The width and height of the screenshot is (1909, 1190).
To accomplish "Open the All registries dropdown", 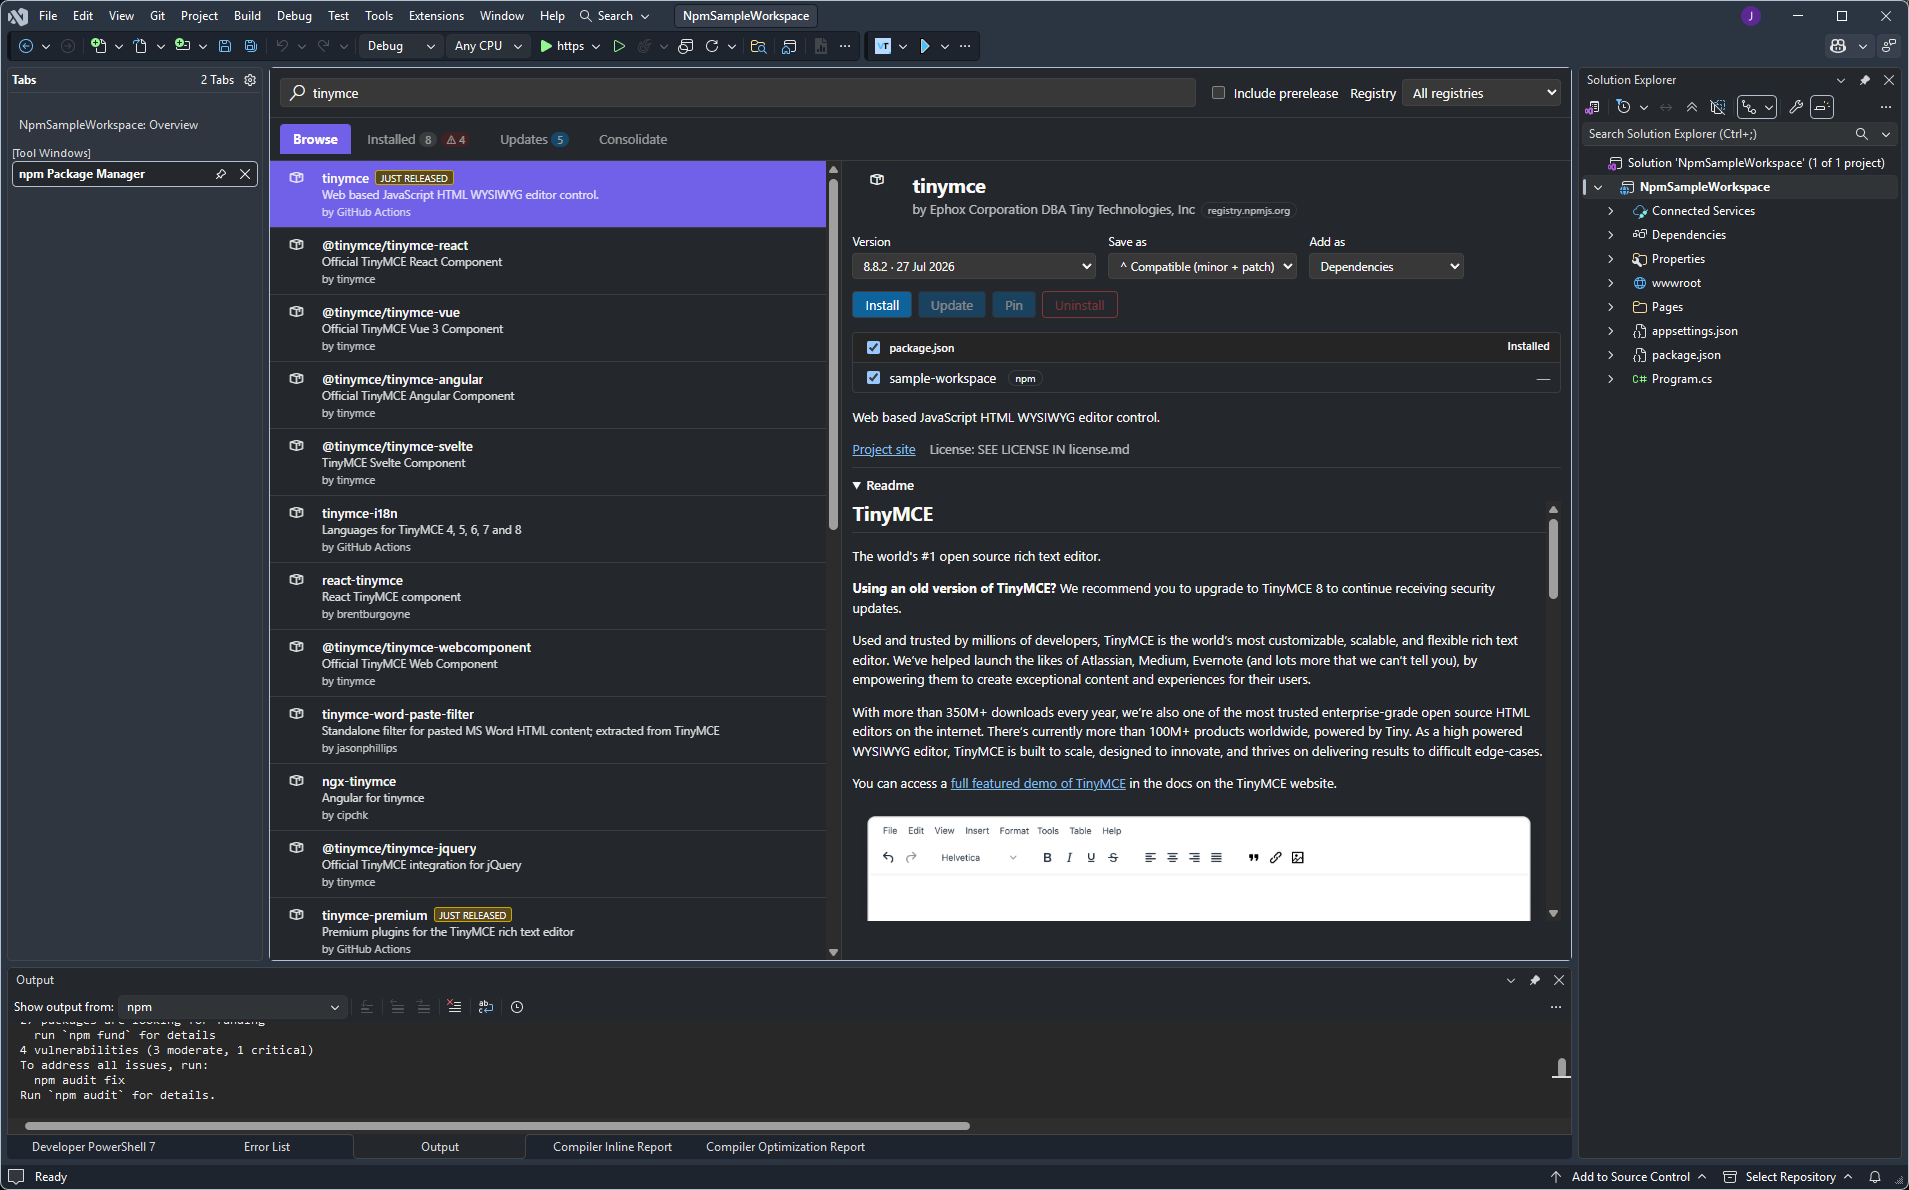I will pyautogui.click(x=1481, y=93).
